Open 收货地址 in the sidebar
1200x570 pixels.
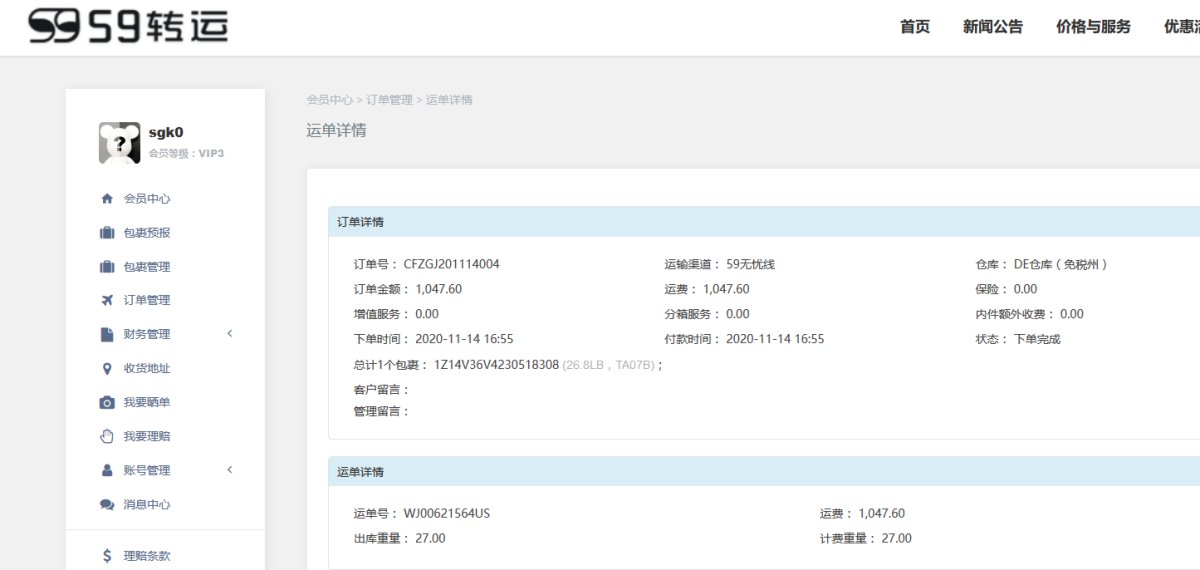[x=147, y=368]
